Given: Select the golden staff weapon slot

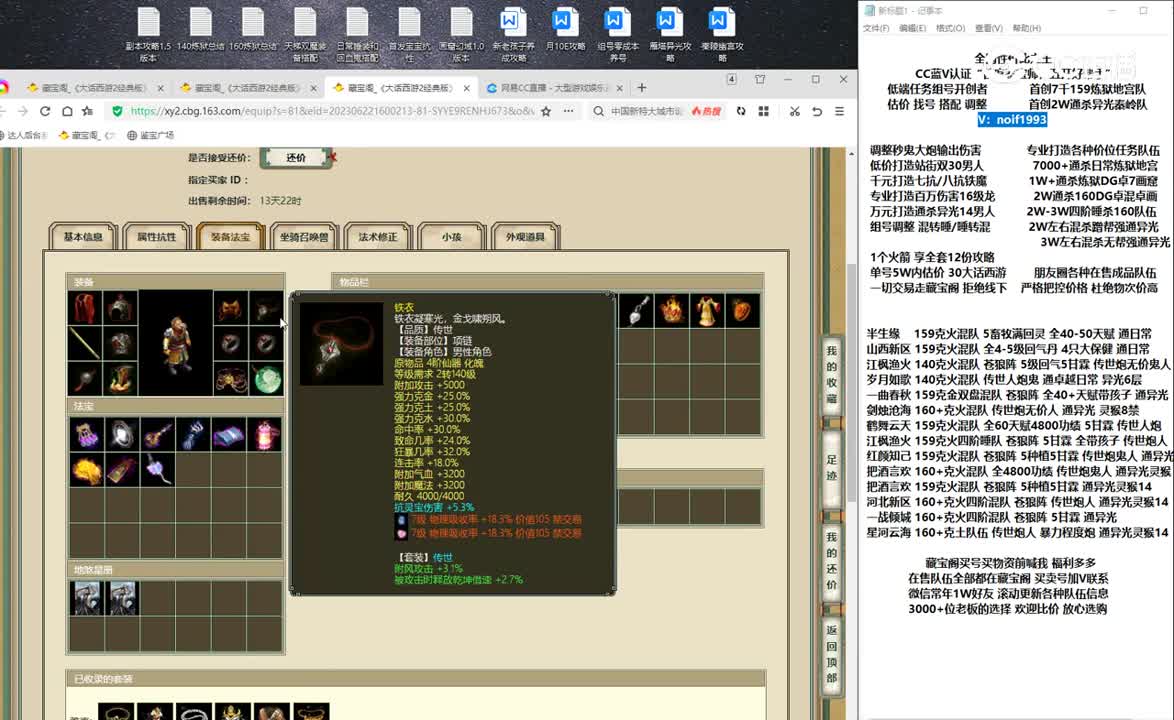Looking at the screenshot, I should 85,344.
